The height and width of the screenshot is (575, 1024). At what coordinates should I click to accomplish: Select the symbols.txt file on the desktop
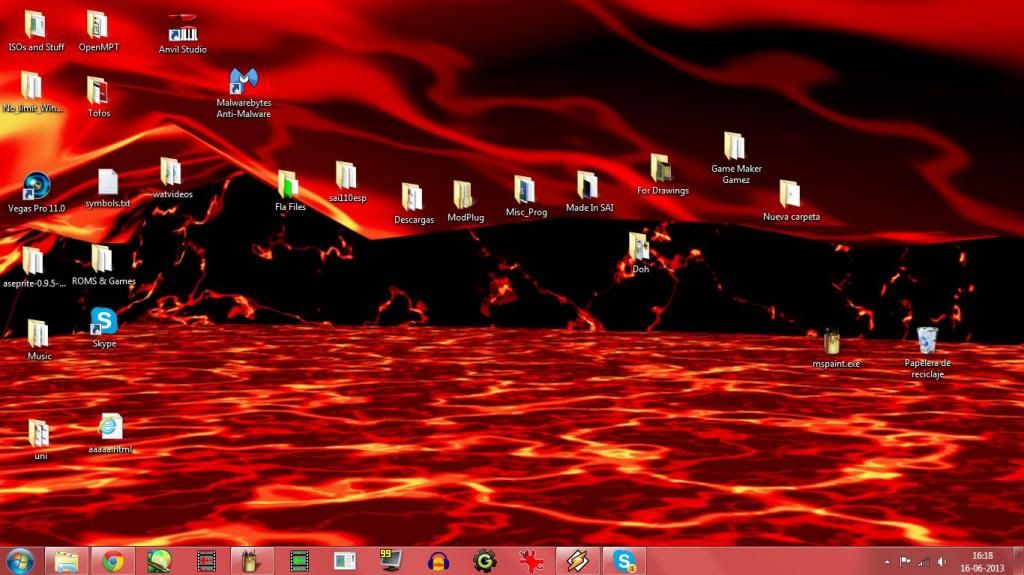[107, 183]
